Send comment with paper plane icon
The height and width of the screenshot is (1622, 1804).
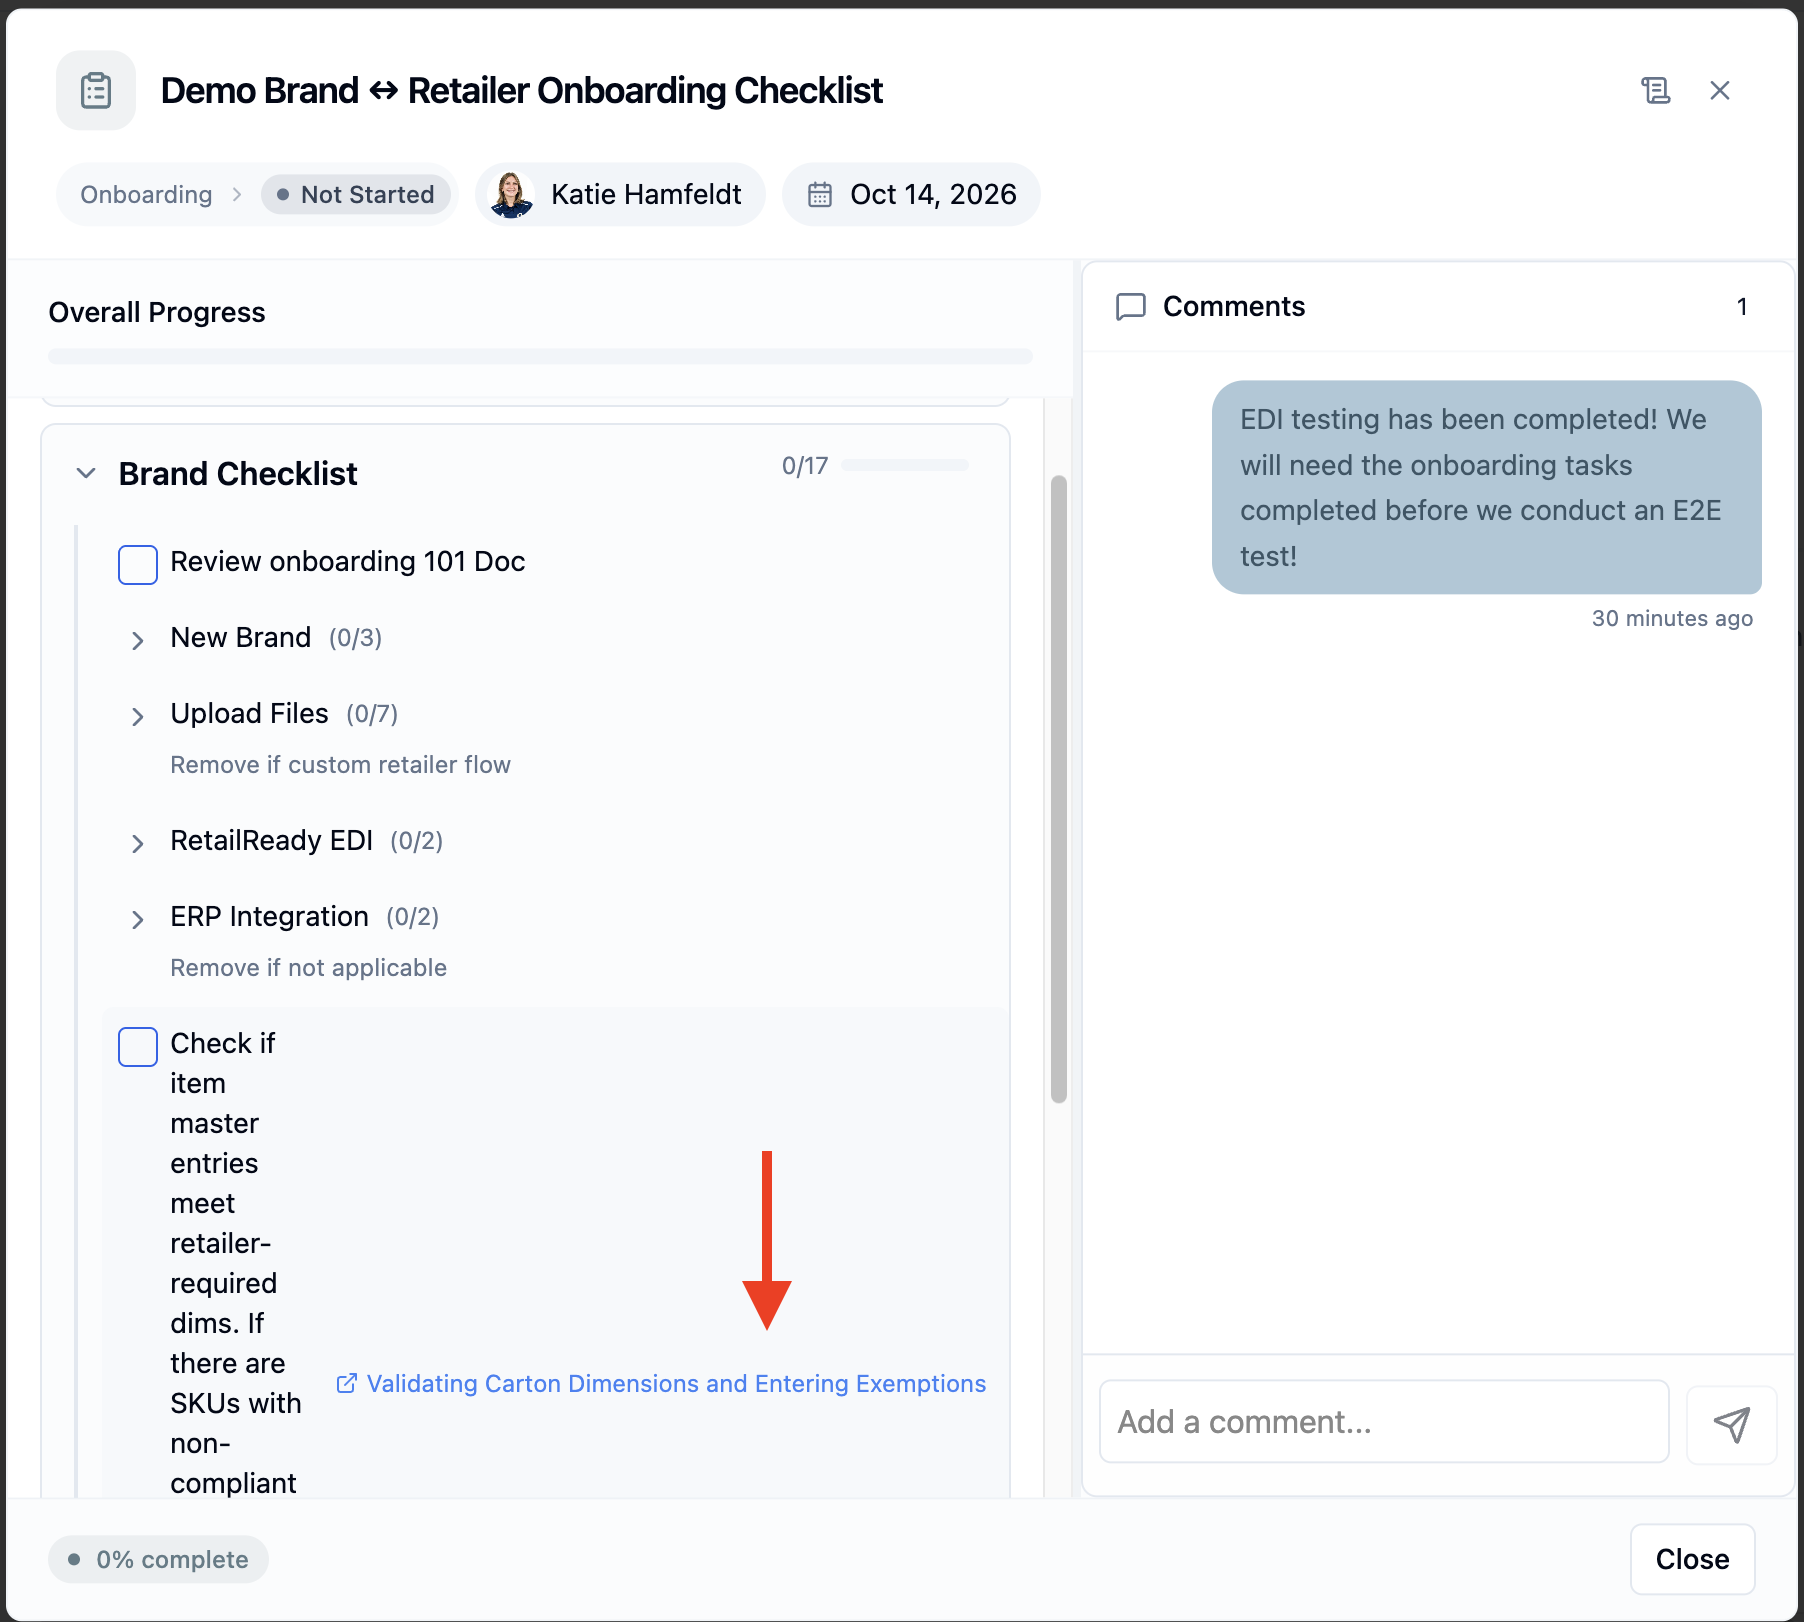1731,1424
